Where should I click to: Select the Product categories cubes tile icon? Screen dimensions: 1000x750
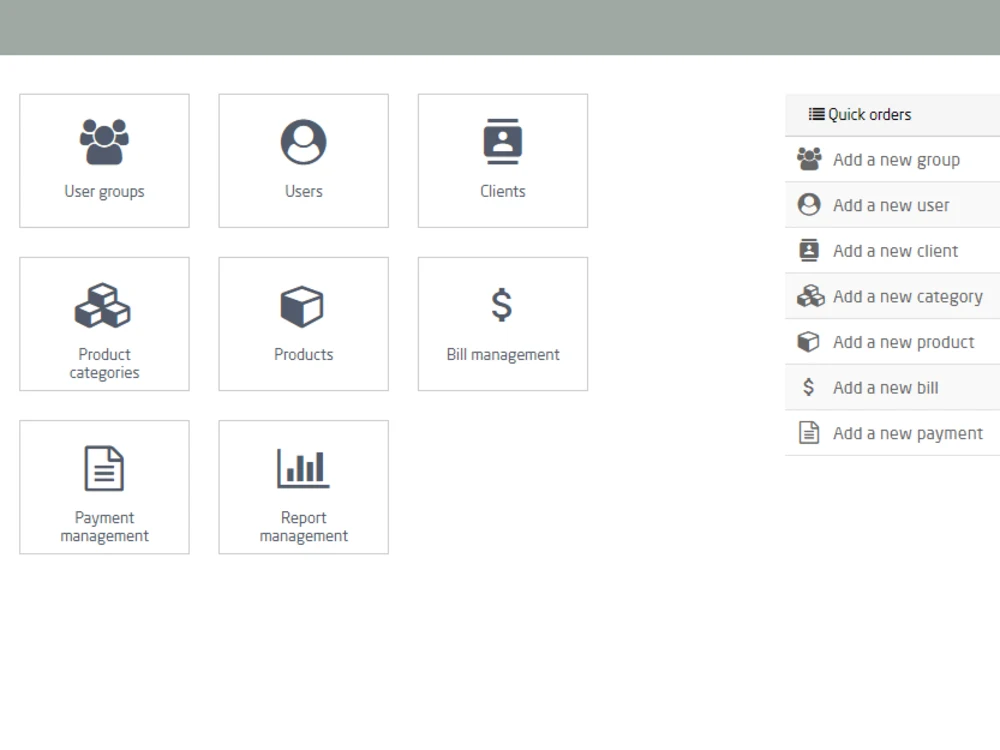103,305
